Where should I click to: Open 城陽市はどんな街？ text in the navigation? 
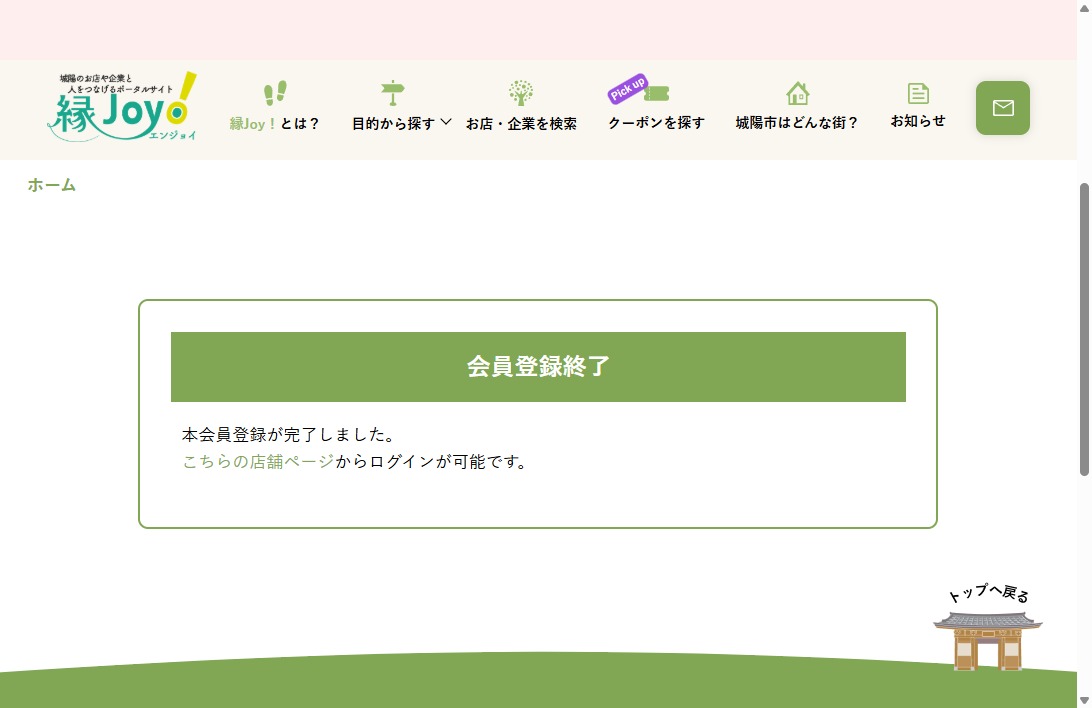[x=797, y=123]
